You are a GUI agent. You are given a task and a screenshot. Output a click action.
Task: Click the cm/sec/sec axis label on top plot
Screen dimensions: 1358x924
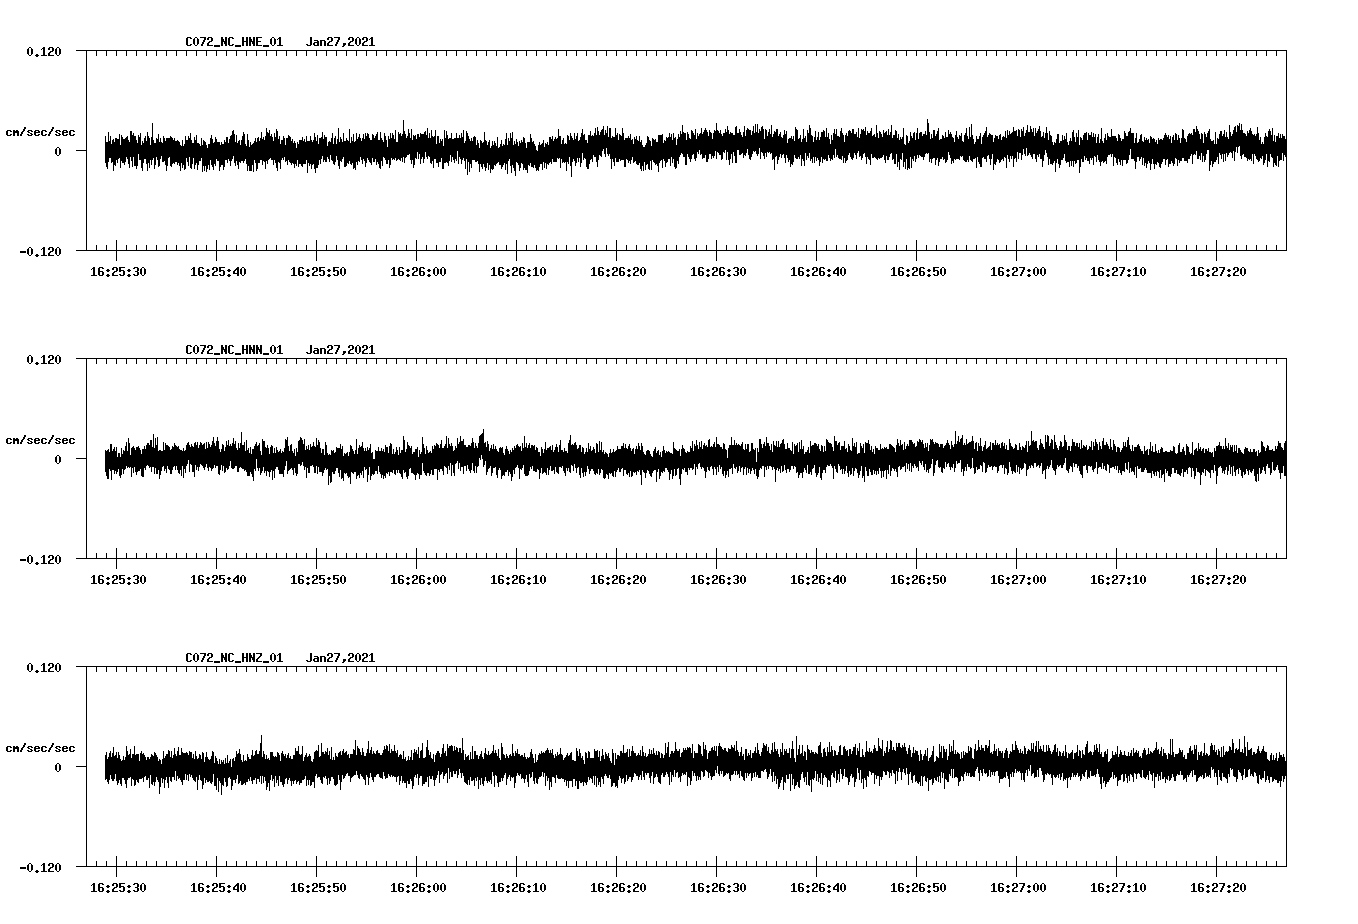click(40, 131)
